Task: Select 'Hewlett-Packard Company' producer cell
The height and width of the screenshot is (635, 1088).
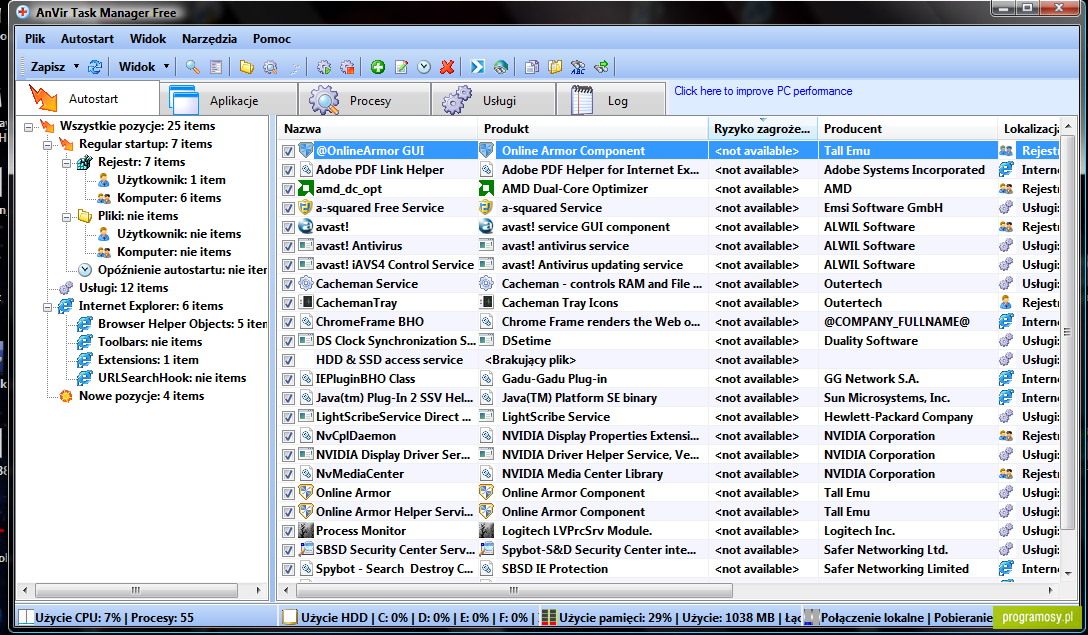Action: 899,417
